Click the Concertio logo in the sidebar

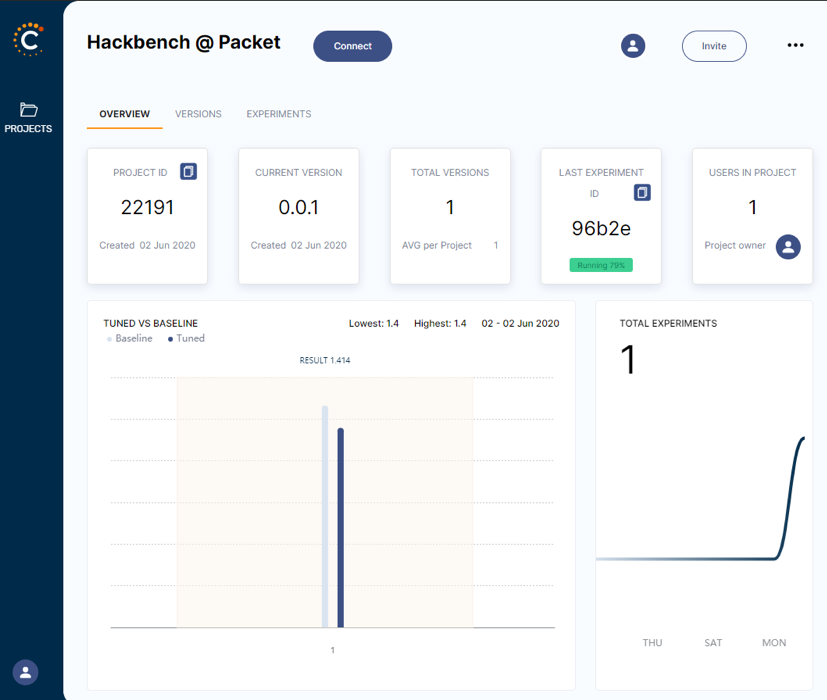28,39
